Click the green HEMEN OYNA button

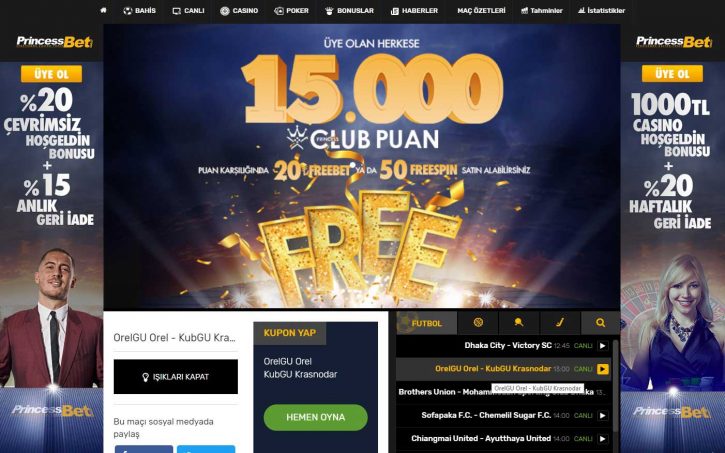[x=316, y=417]
